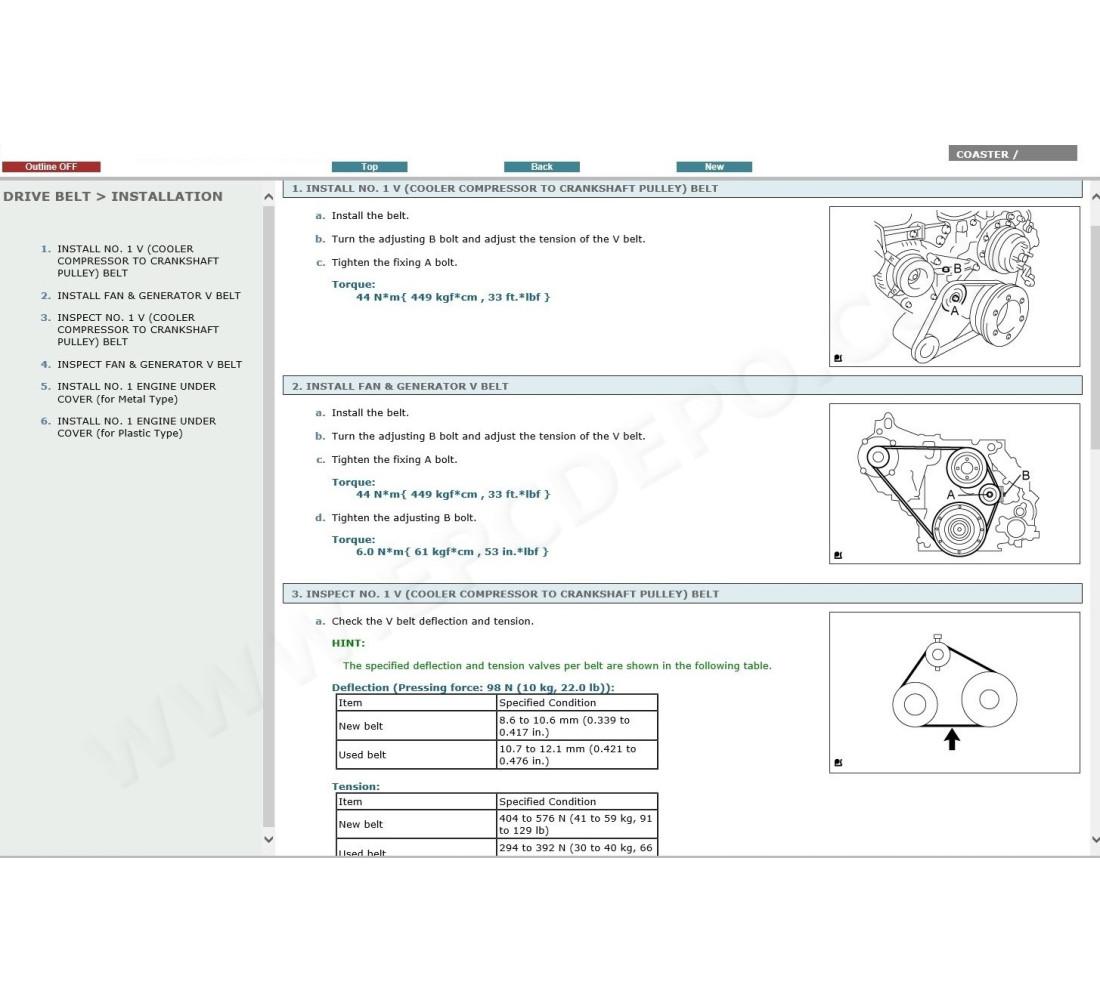Click the New navigation button
The image size is (1100, 1000).
coord(714,166)
